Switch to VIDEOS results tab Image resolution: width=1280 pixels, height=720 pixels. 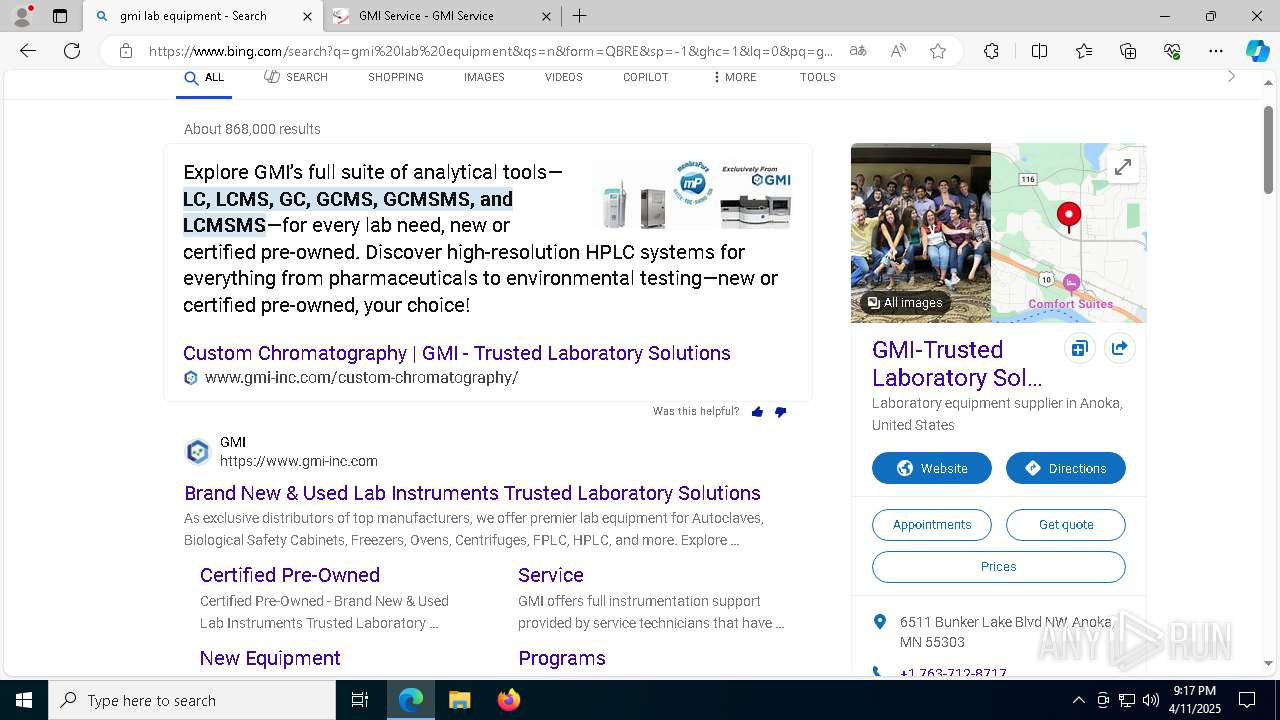point(564,77)
